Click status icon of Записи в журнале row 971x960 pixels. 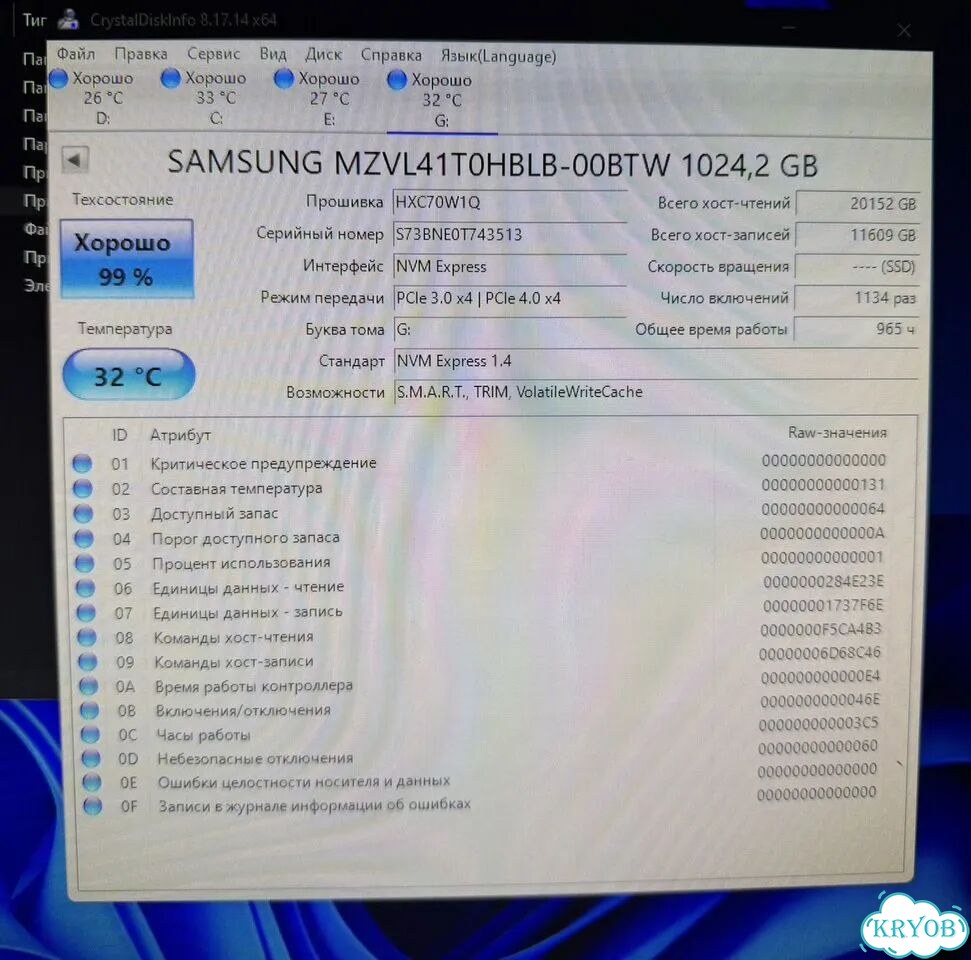coord(92,806)
